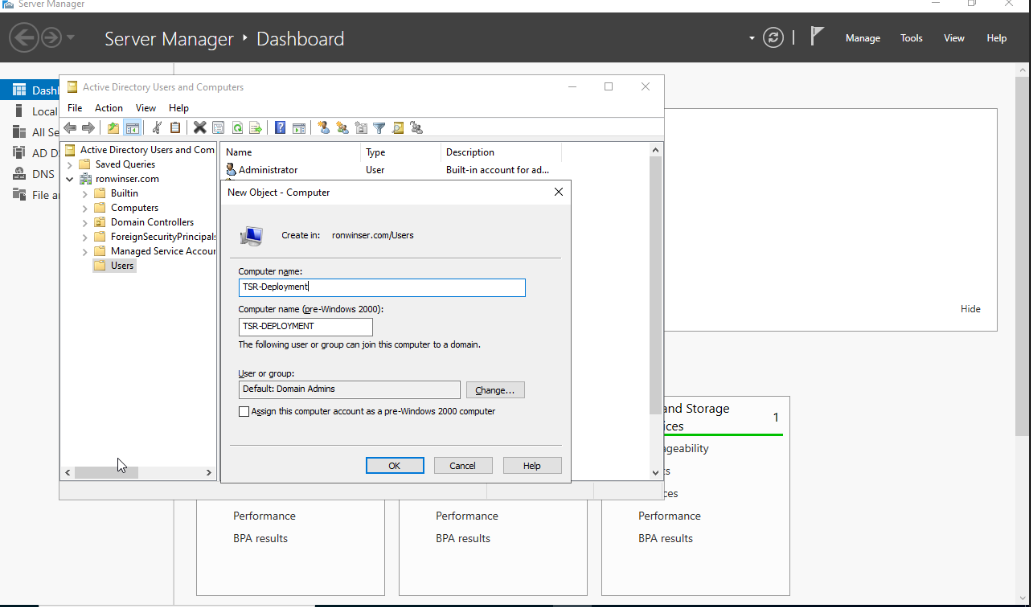Collapse the ronwinser.com domain node
This screenshot has height=607, width=1031.
pos(70,179)
